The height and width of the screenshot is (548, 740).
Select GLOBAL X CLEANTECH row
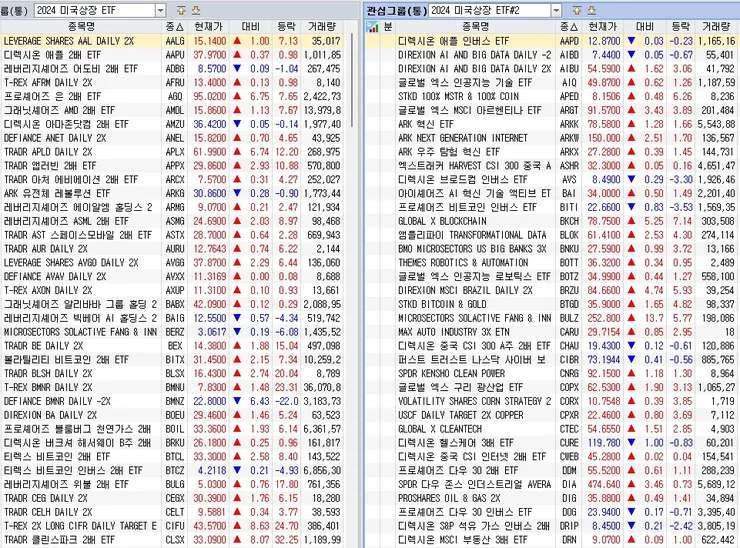(553, 429)
